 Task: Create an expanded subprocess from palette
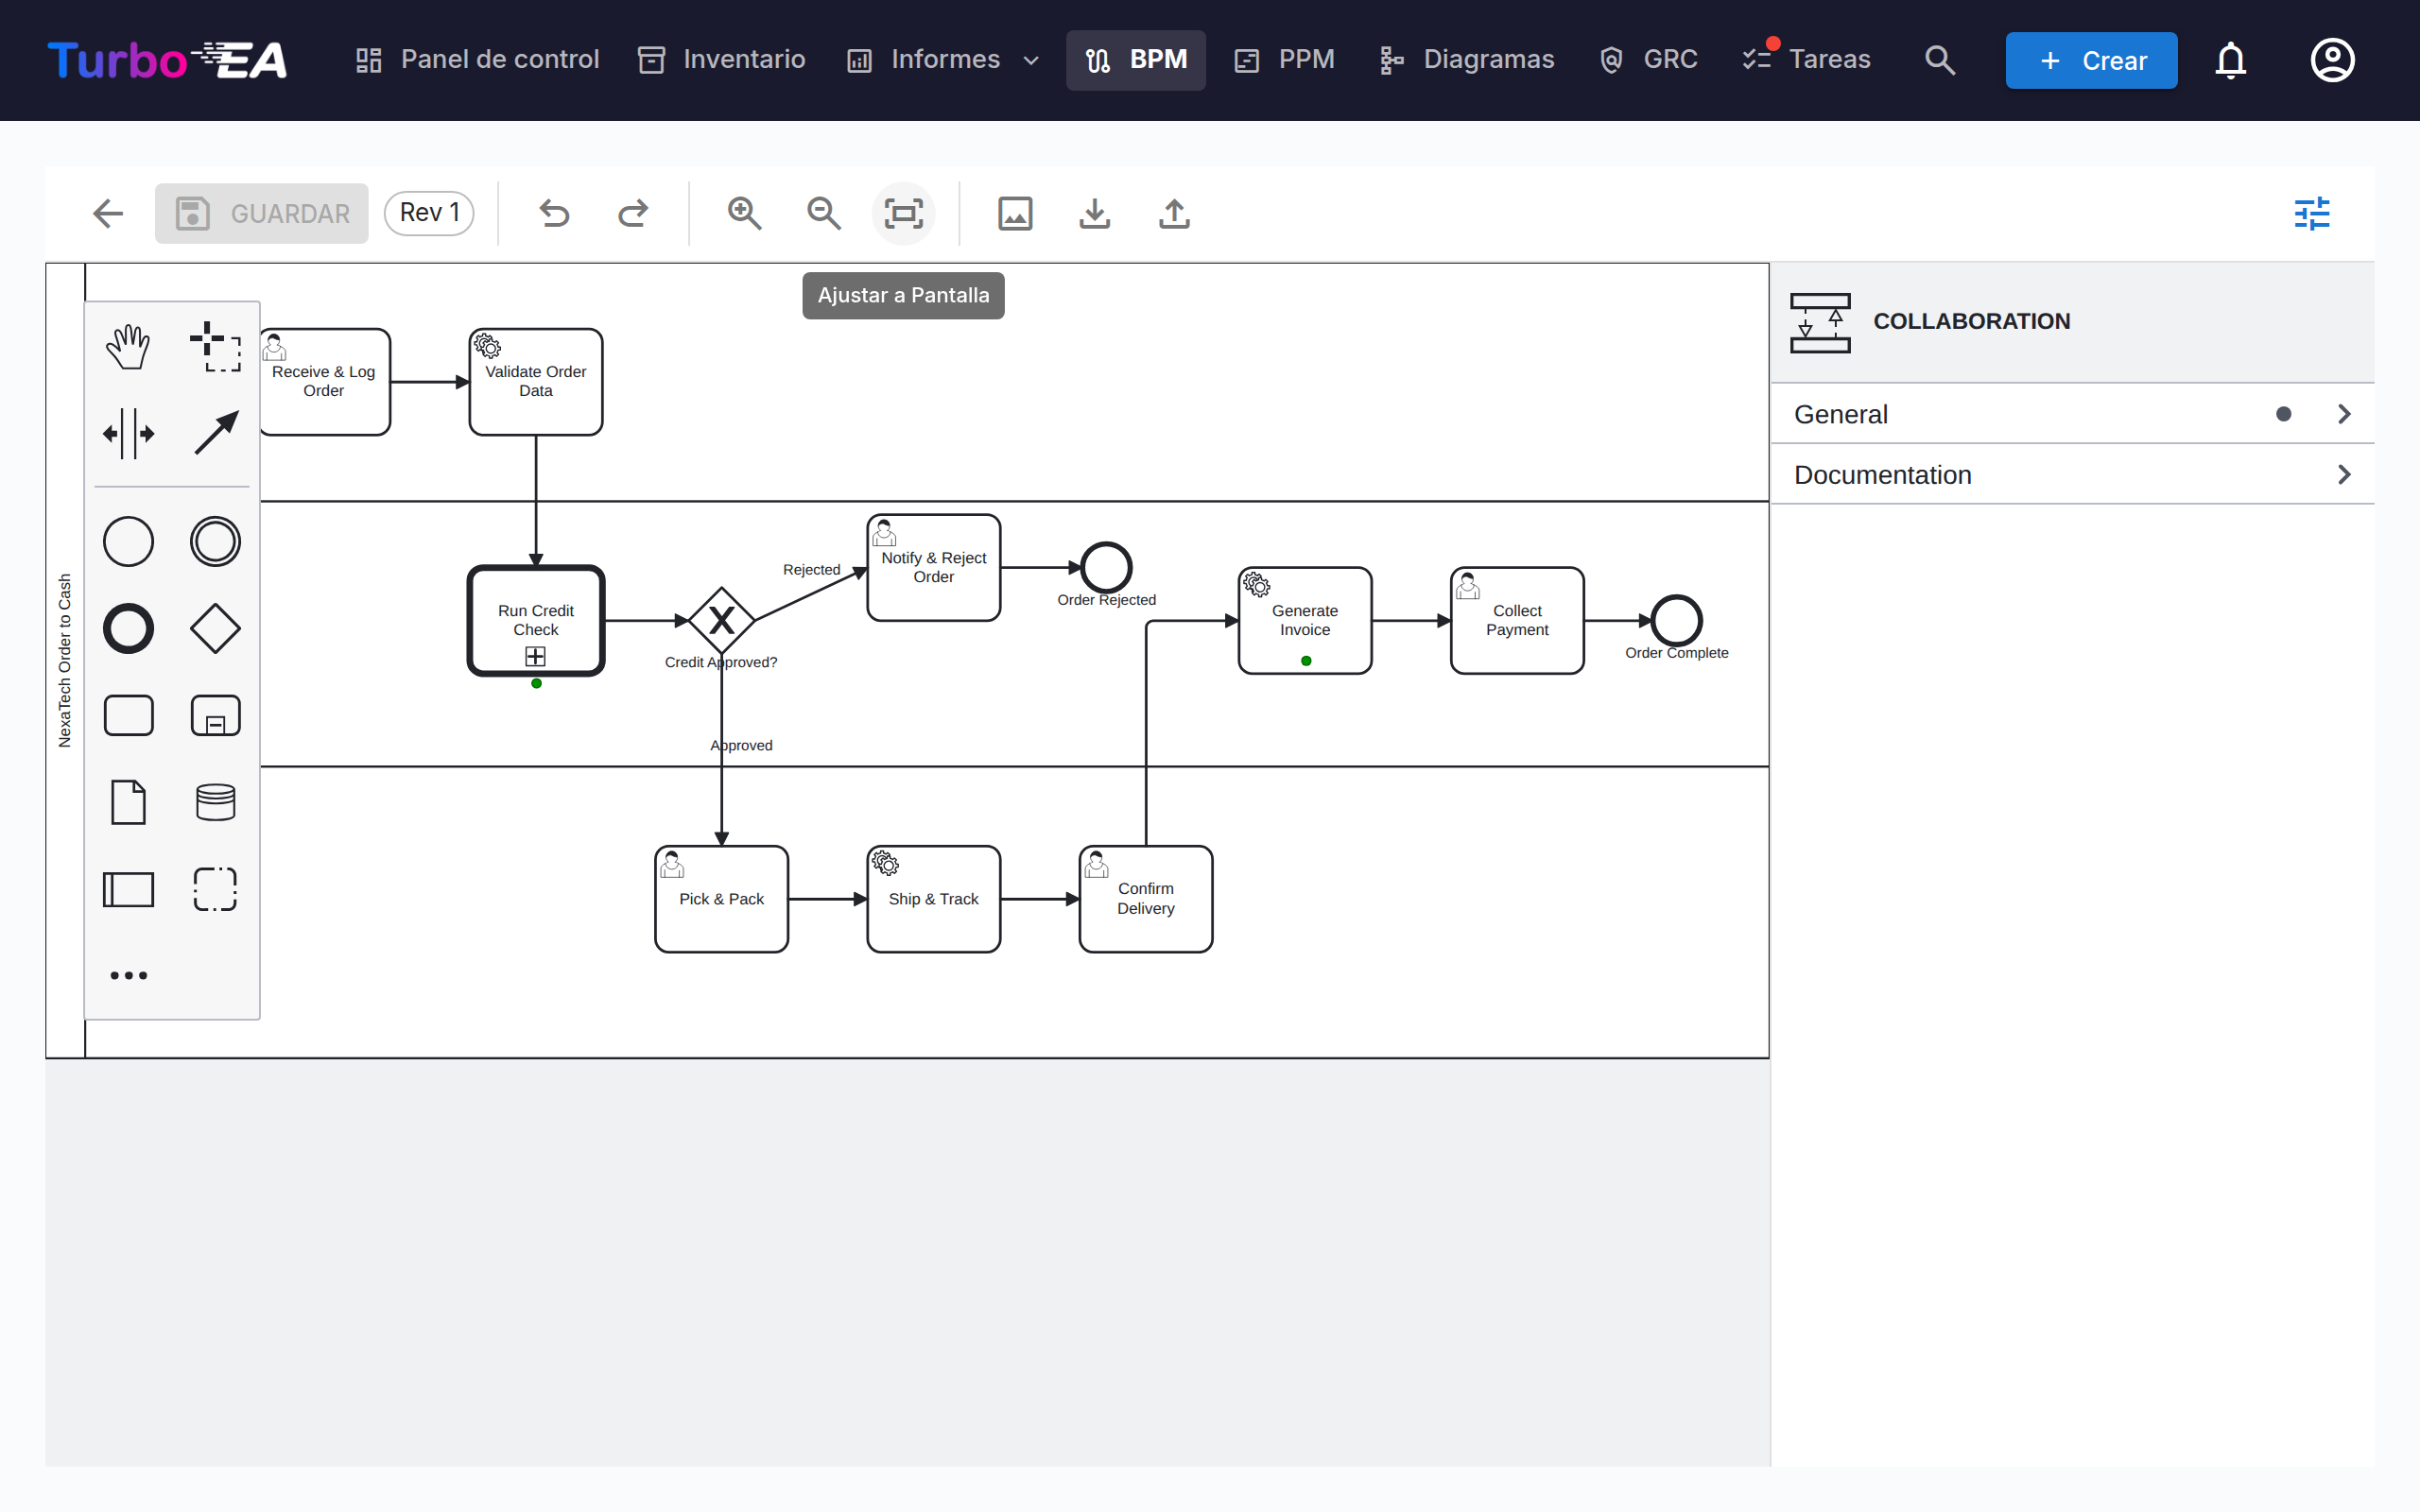click(215, 716)
